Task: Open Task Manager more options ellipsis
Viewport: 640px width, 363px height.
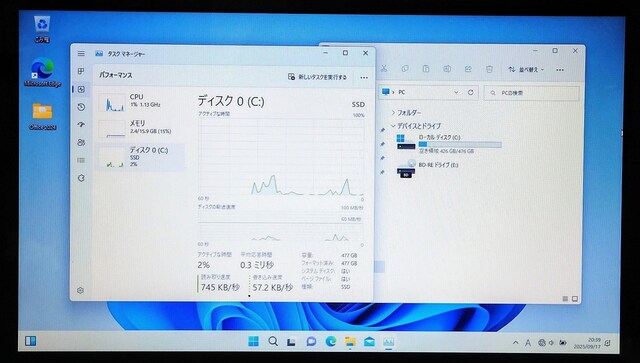Action: click(364, 77)
